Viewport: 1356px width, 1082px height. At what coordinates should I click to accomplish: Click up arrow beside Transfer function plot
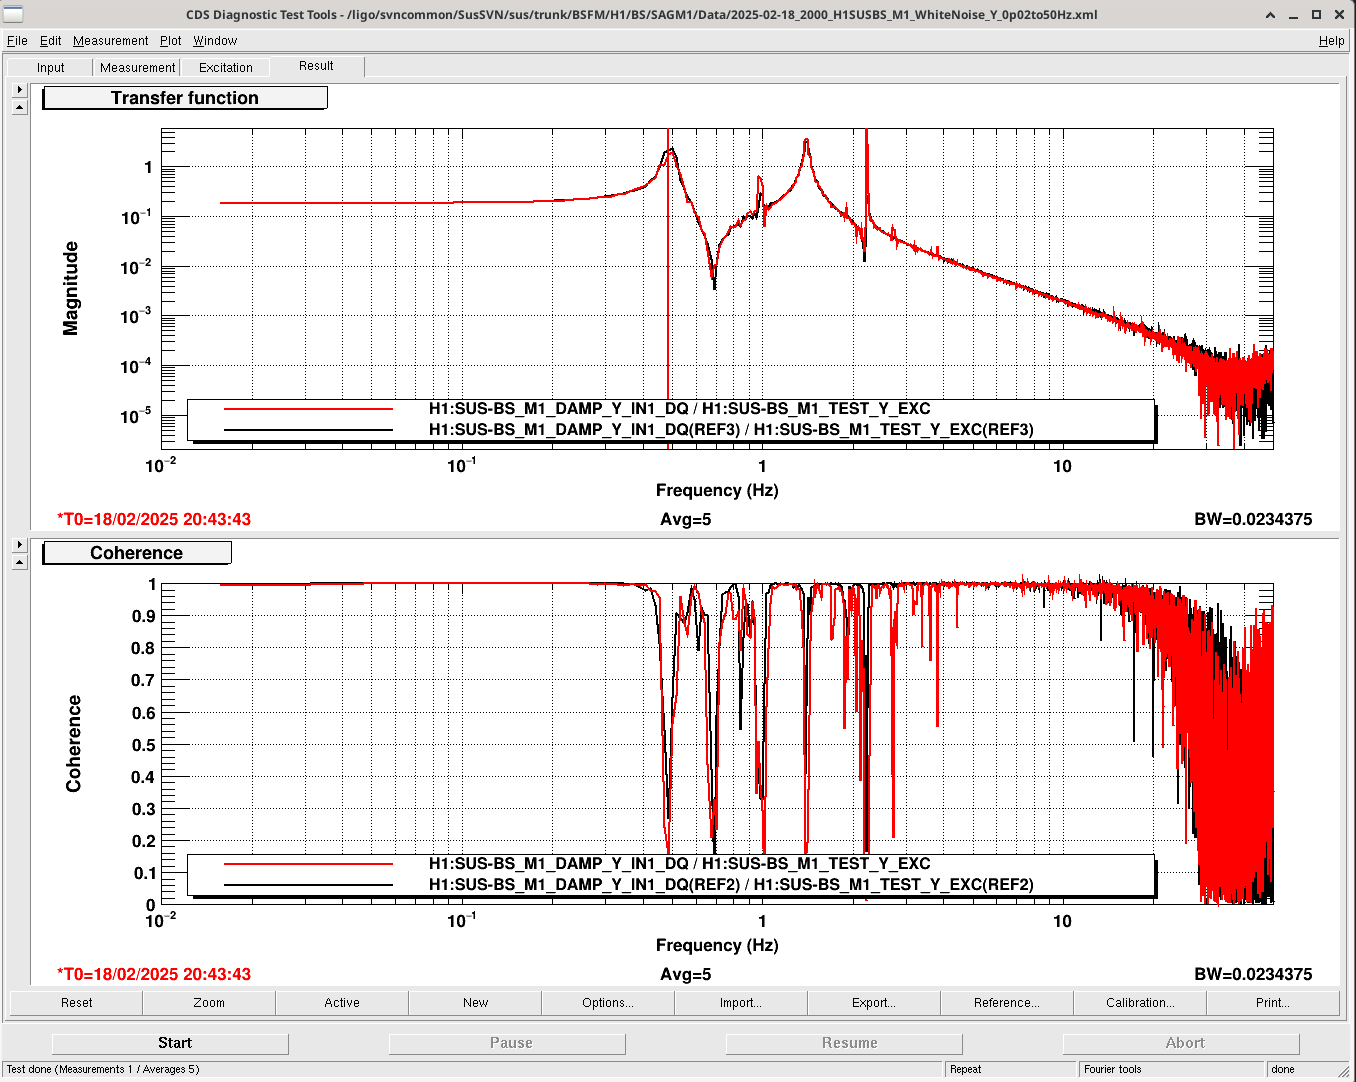coord(19,107)
